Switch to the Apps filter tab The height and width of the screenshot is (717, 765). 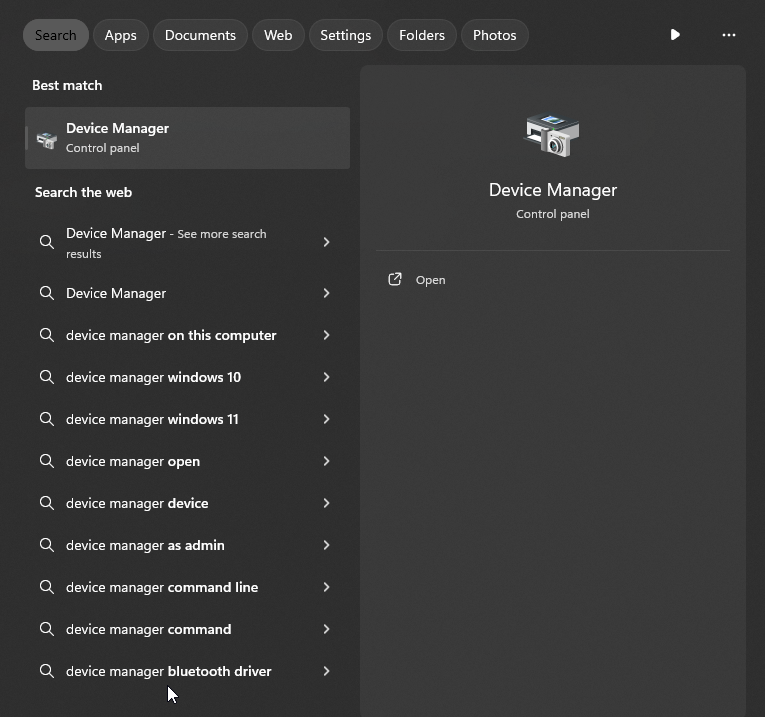tap(120, 35)
